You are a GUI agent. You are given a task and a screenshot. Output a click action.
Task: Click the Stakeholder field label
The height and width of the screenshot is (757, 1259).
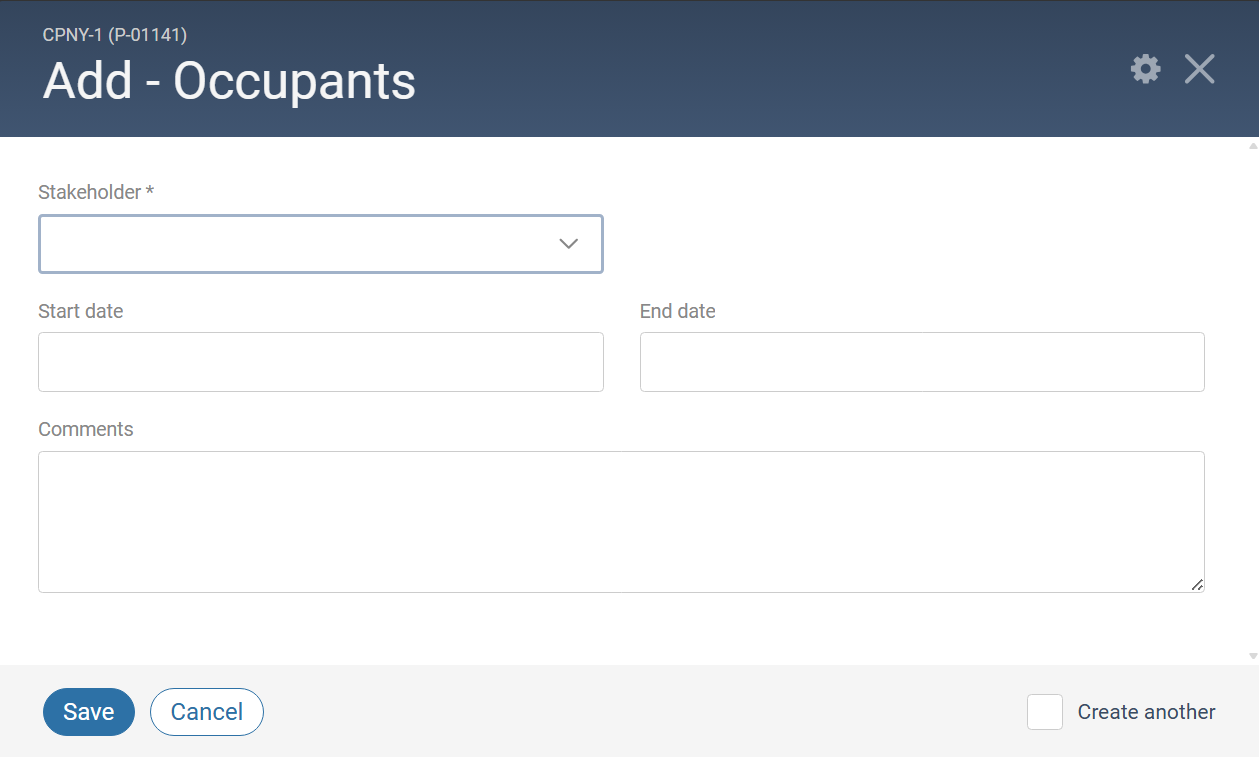tap(96, 192)
